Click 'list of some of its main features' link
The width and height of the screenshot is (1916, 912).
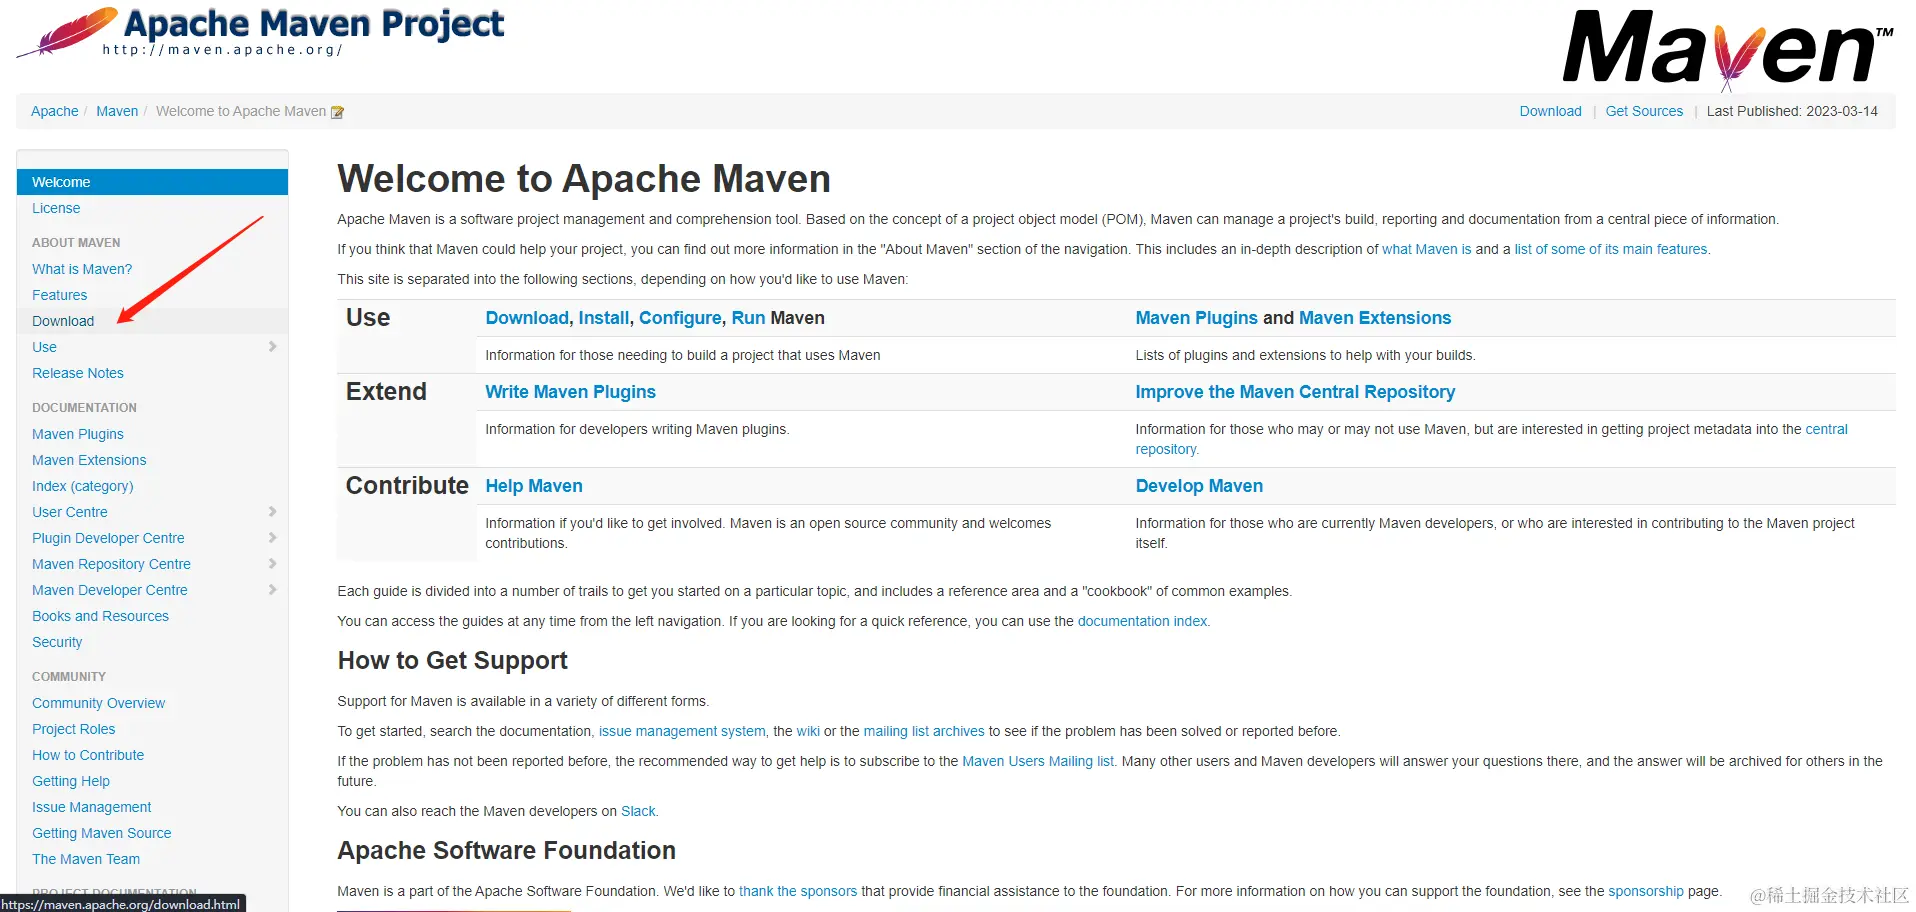(1610, 249)
